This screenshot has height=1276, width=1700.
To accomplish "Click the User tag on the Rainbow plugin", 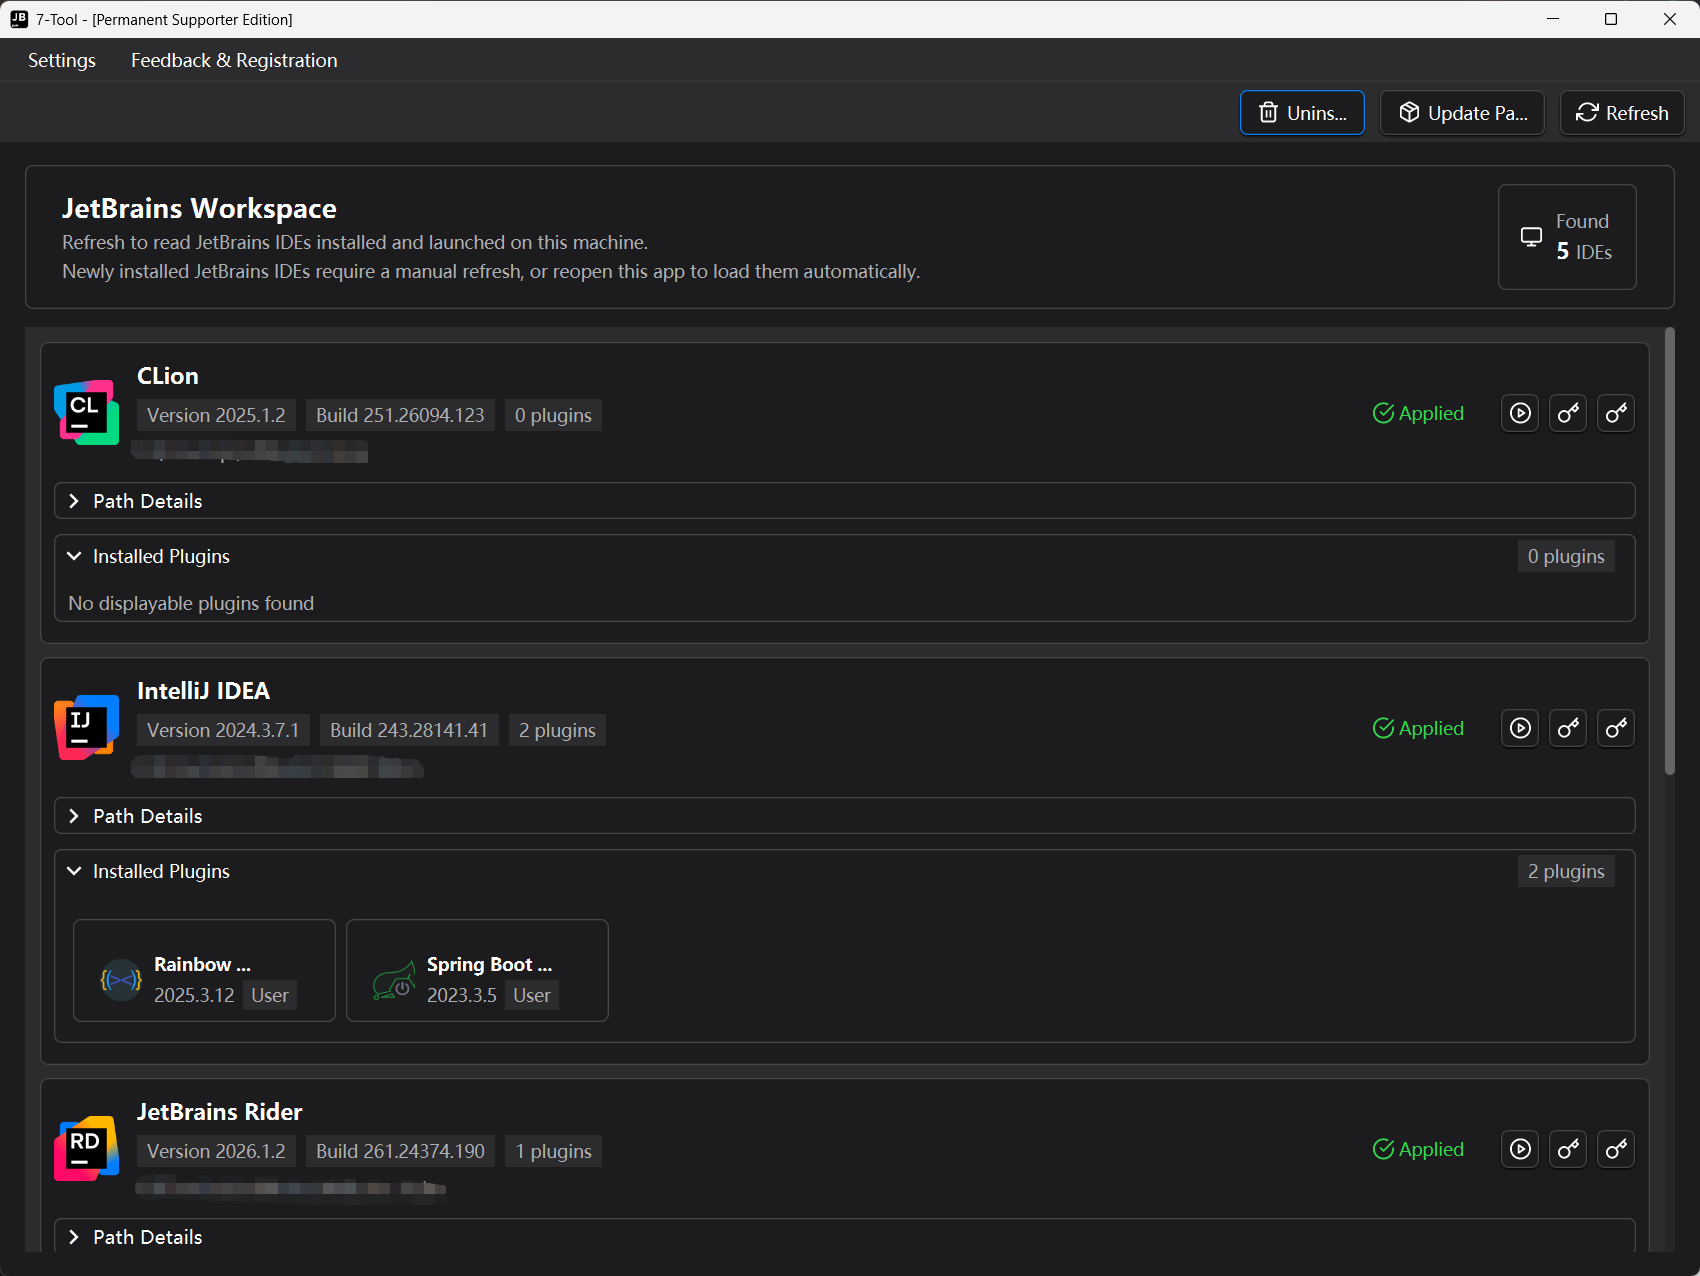I will pos(270,995).
